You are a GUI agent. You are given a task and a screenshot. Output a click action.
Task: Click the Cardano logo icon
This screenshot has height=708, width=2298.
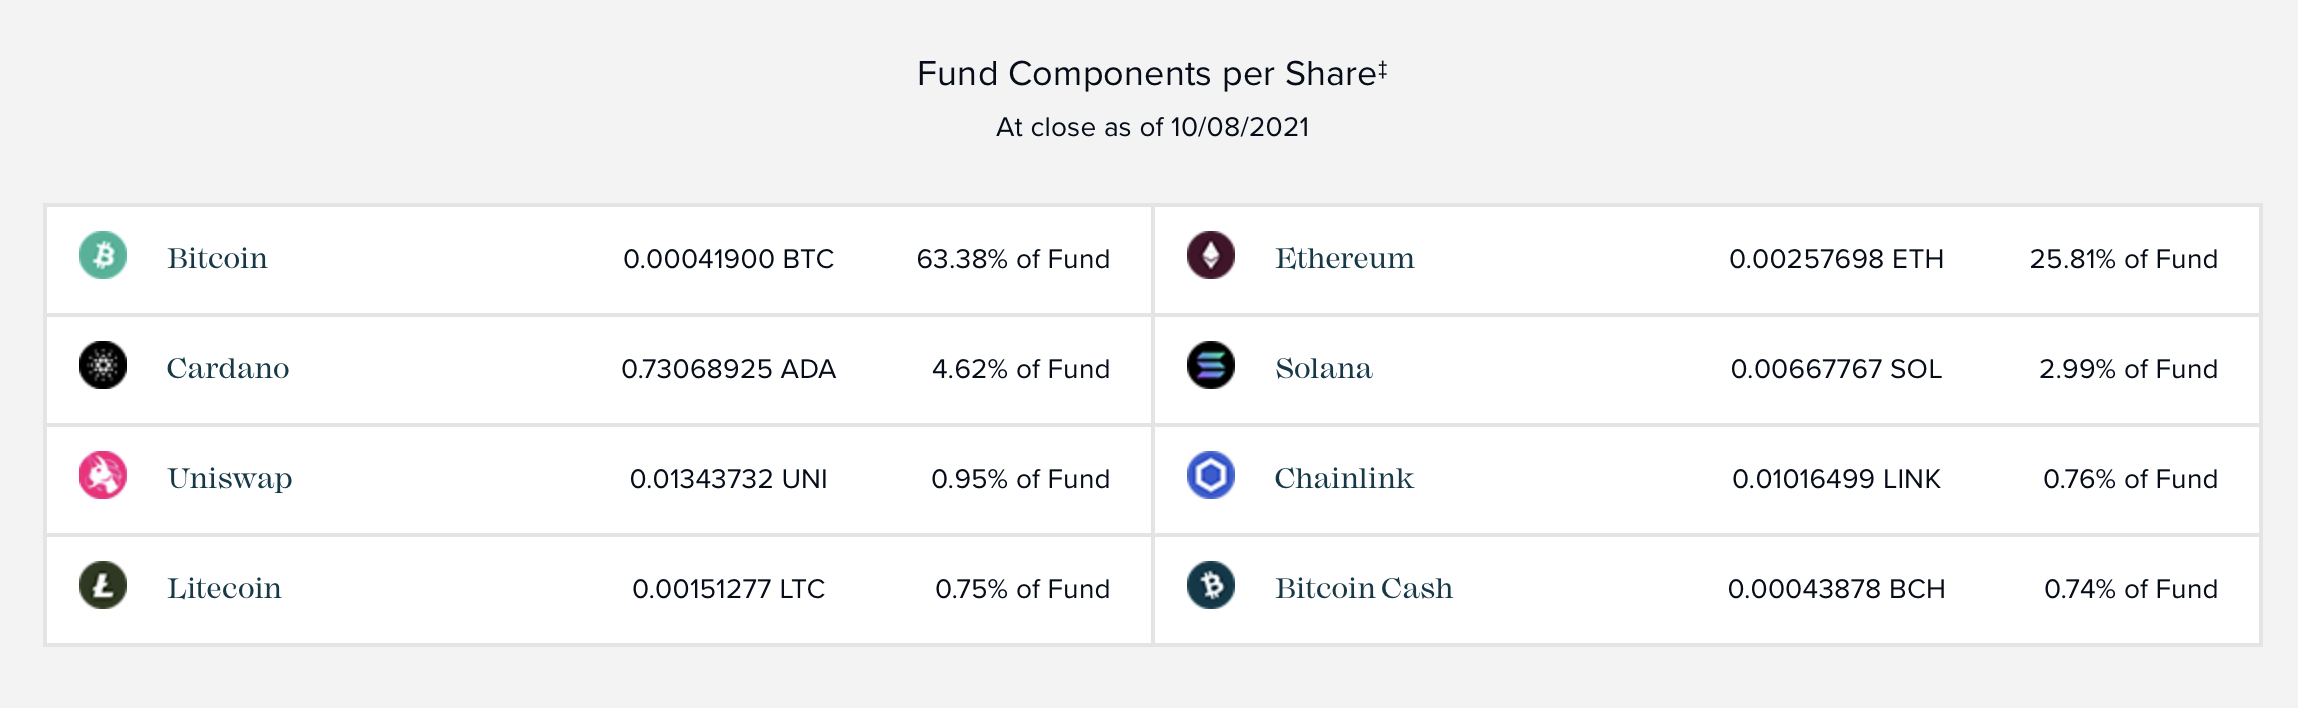[x=103, y=366]
